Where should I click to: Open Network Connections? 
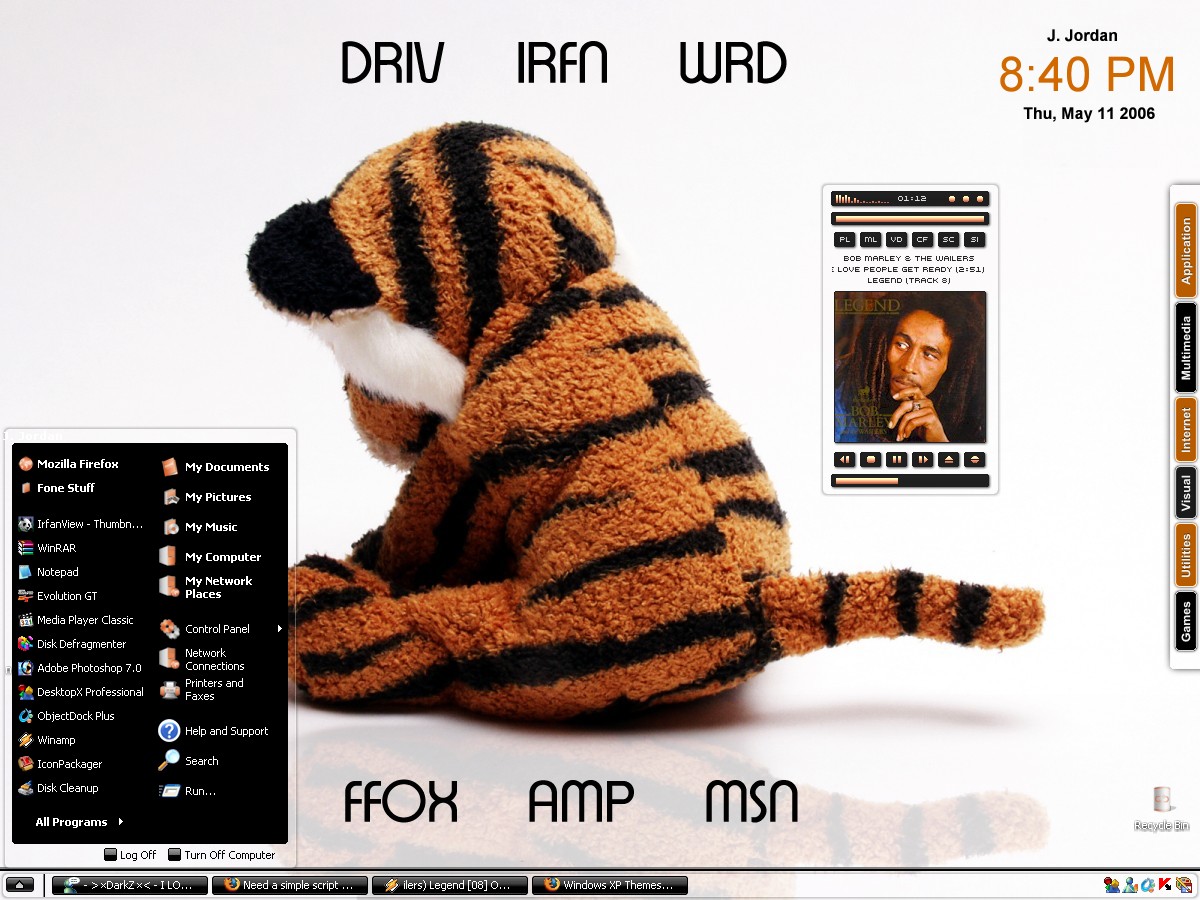point(202,659)
